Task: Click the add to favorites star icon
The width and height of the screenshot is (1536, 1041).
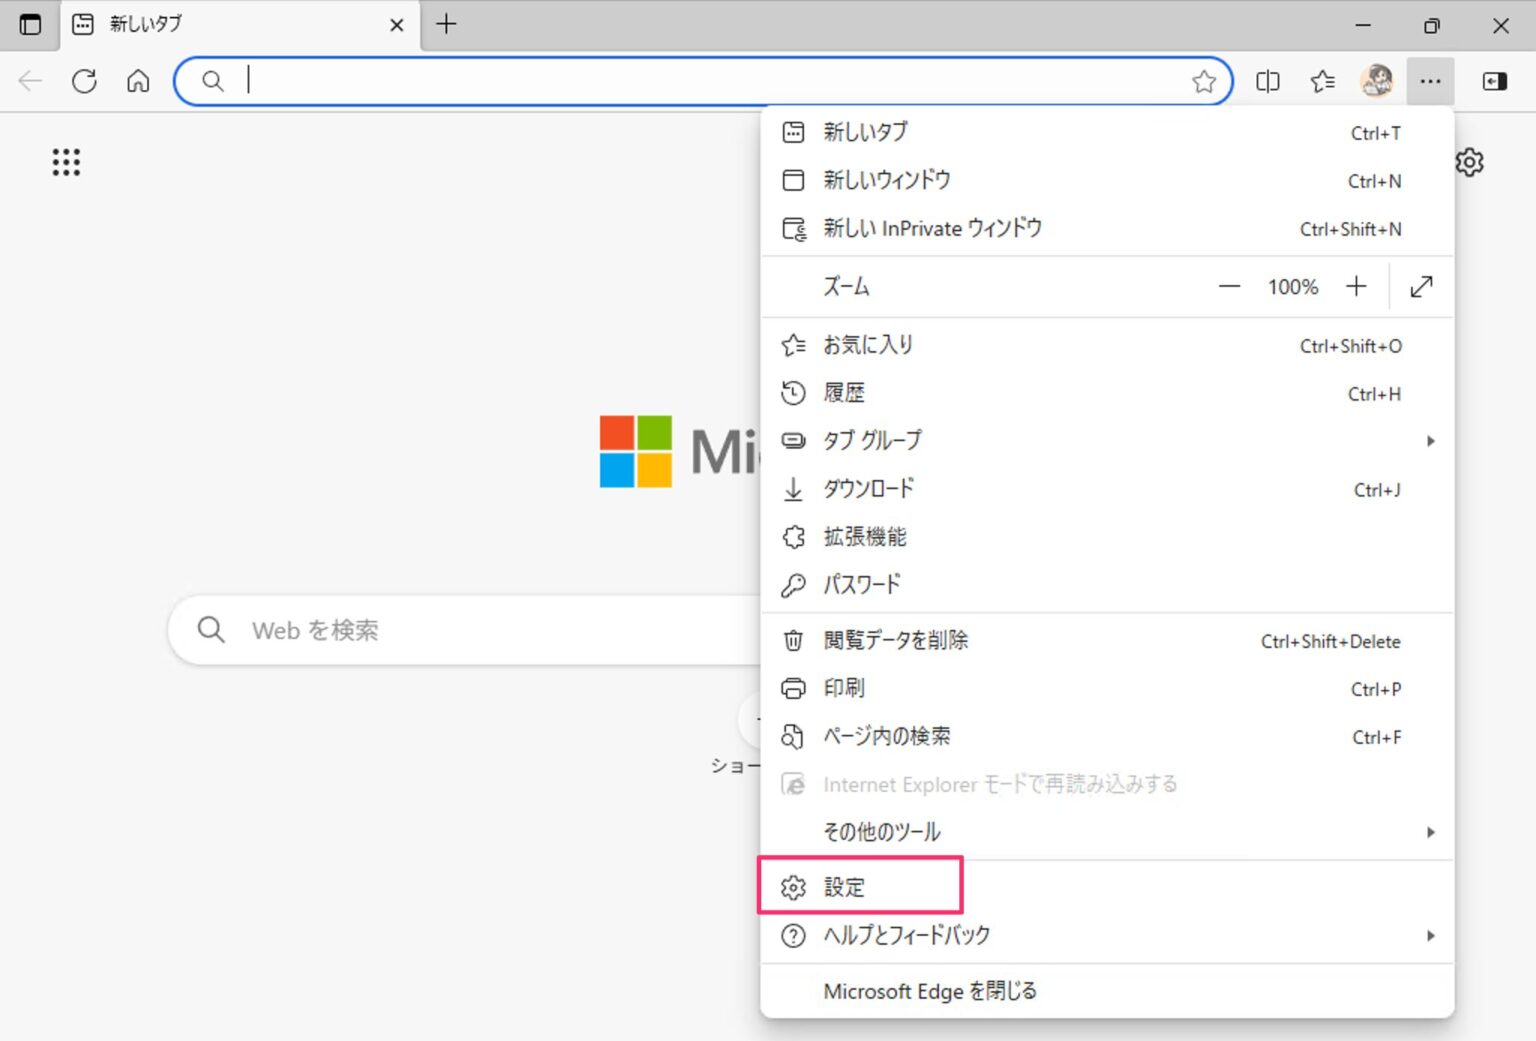Action: 1205,81
